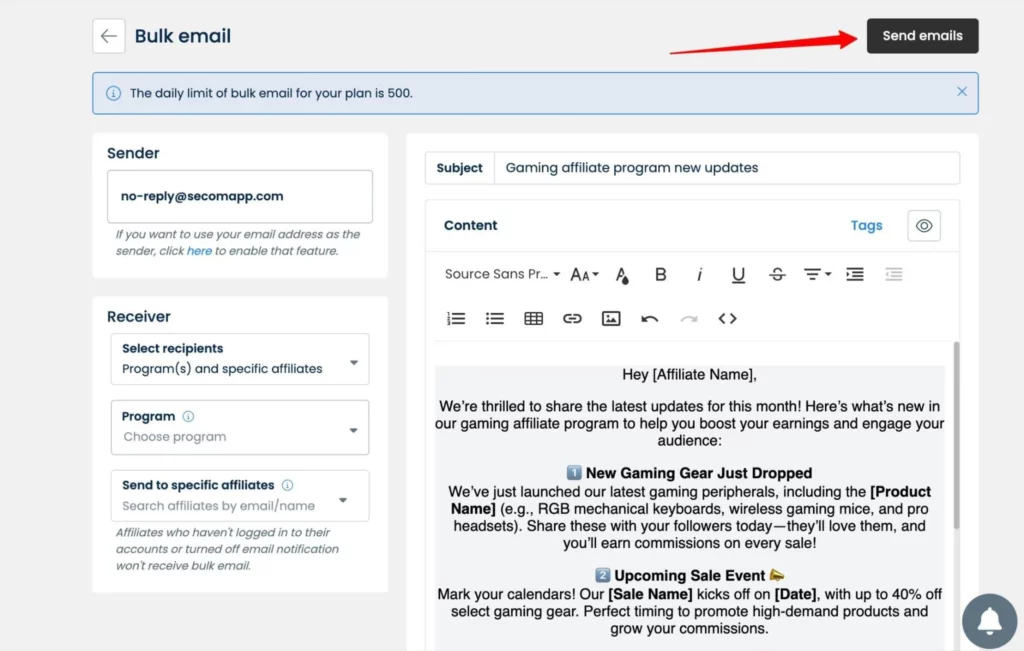The image size is (1024, 651).
Task: Toggle email preview with eye icon
Action: click(924, 226)
